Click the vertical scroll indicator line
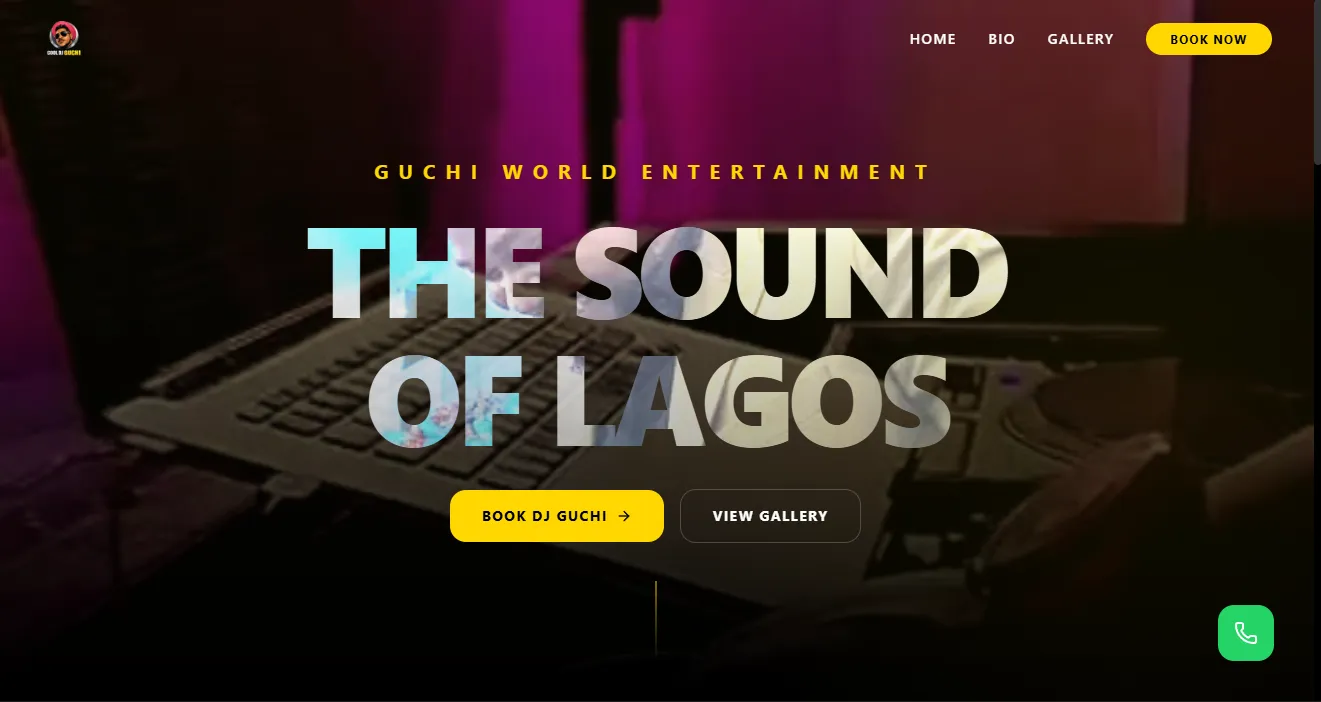The image size is (1321, 702). pos(656,618)
